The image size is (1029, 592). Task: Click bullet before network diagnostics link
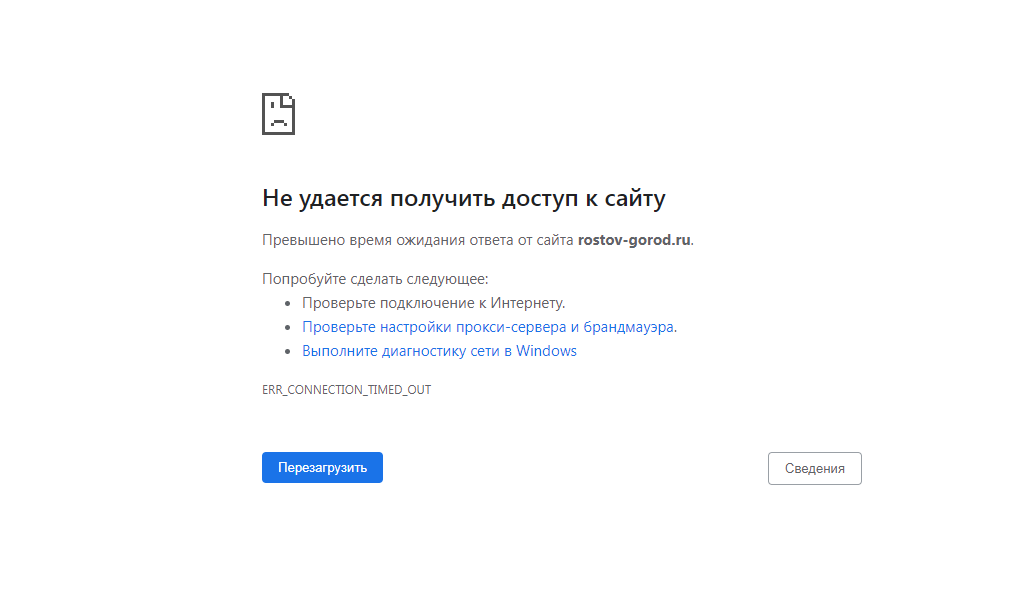pos(288,352)
